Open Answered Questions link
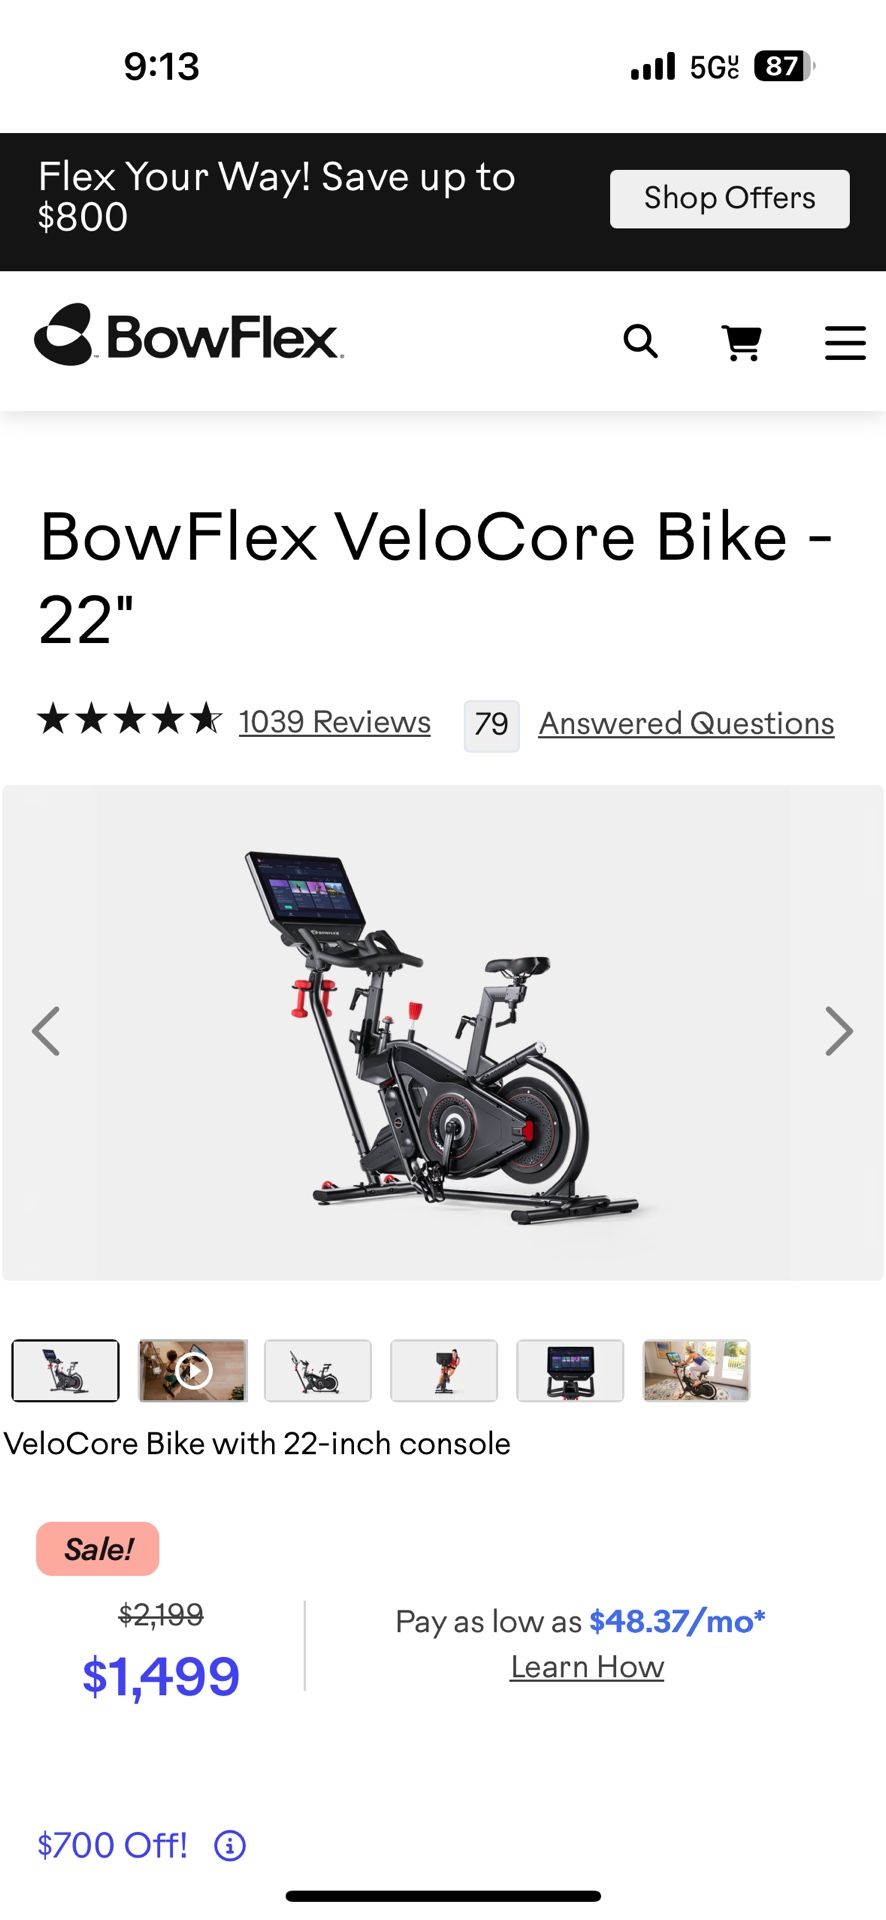Viewport: 886px width, 1920px height. point(687,723)
